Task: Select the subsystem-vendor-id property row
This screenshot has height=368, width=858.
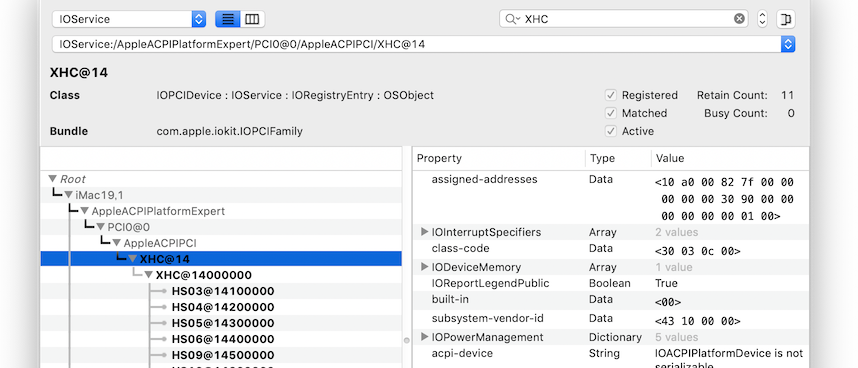Action: 610,319
